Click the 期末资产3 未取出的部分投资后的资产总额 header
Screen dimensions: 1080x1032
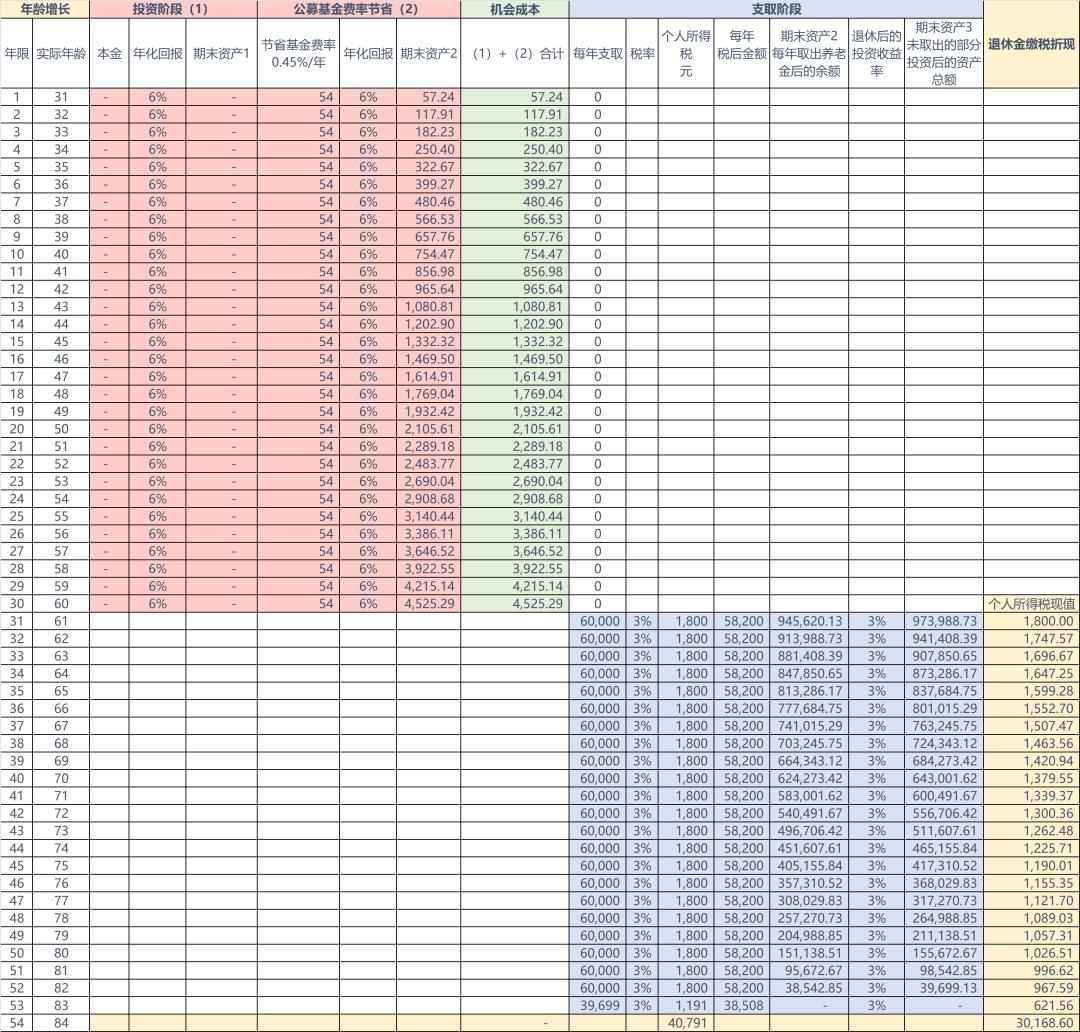944,54
